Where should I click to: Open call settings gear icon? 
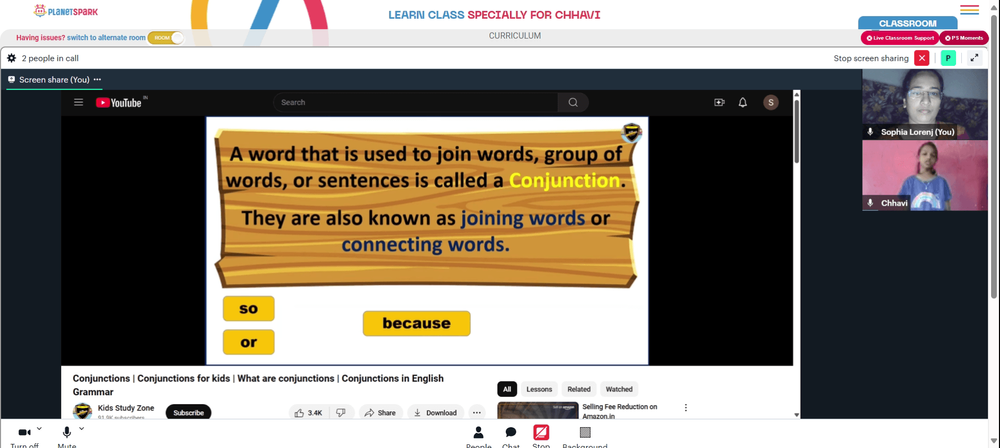(11, 58)
